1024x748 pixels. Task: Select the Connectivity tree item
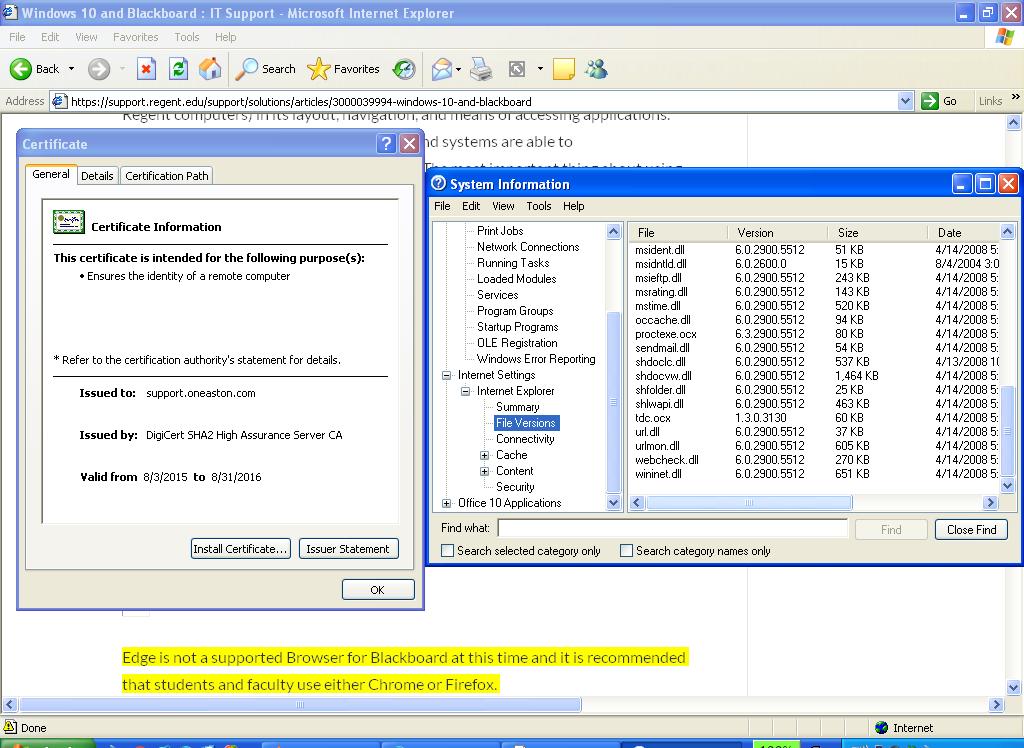[x=525, y=439]
